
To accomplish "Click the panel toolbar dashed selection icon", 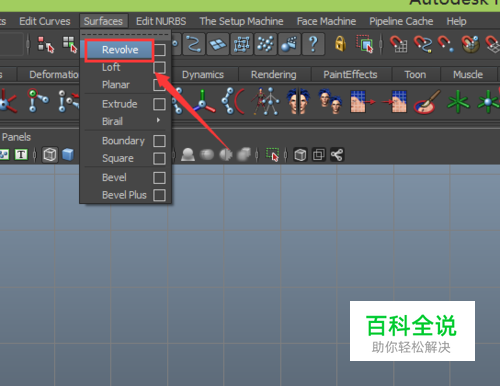I will 273,155.
